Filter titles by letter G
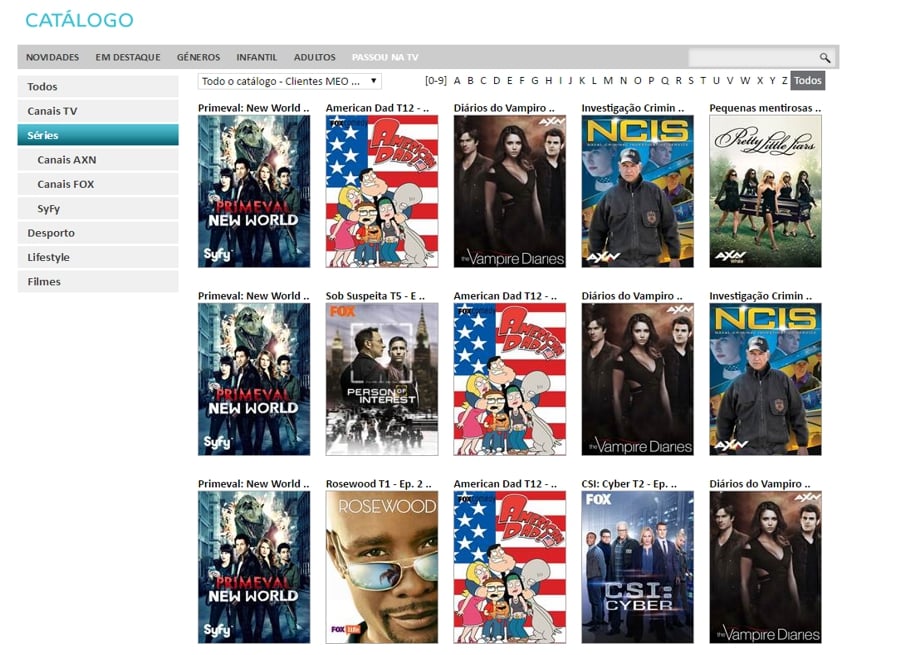Screen dimensions: 900x655 point(535,80)
